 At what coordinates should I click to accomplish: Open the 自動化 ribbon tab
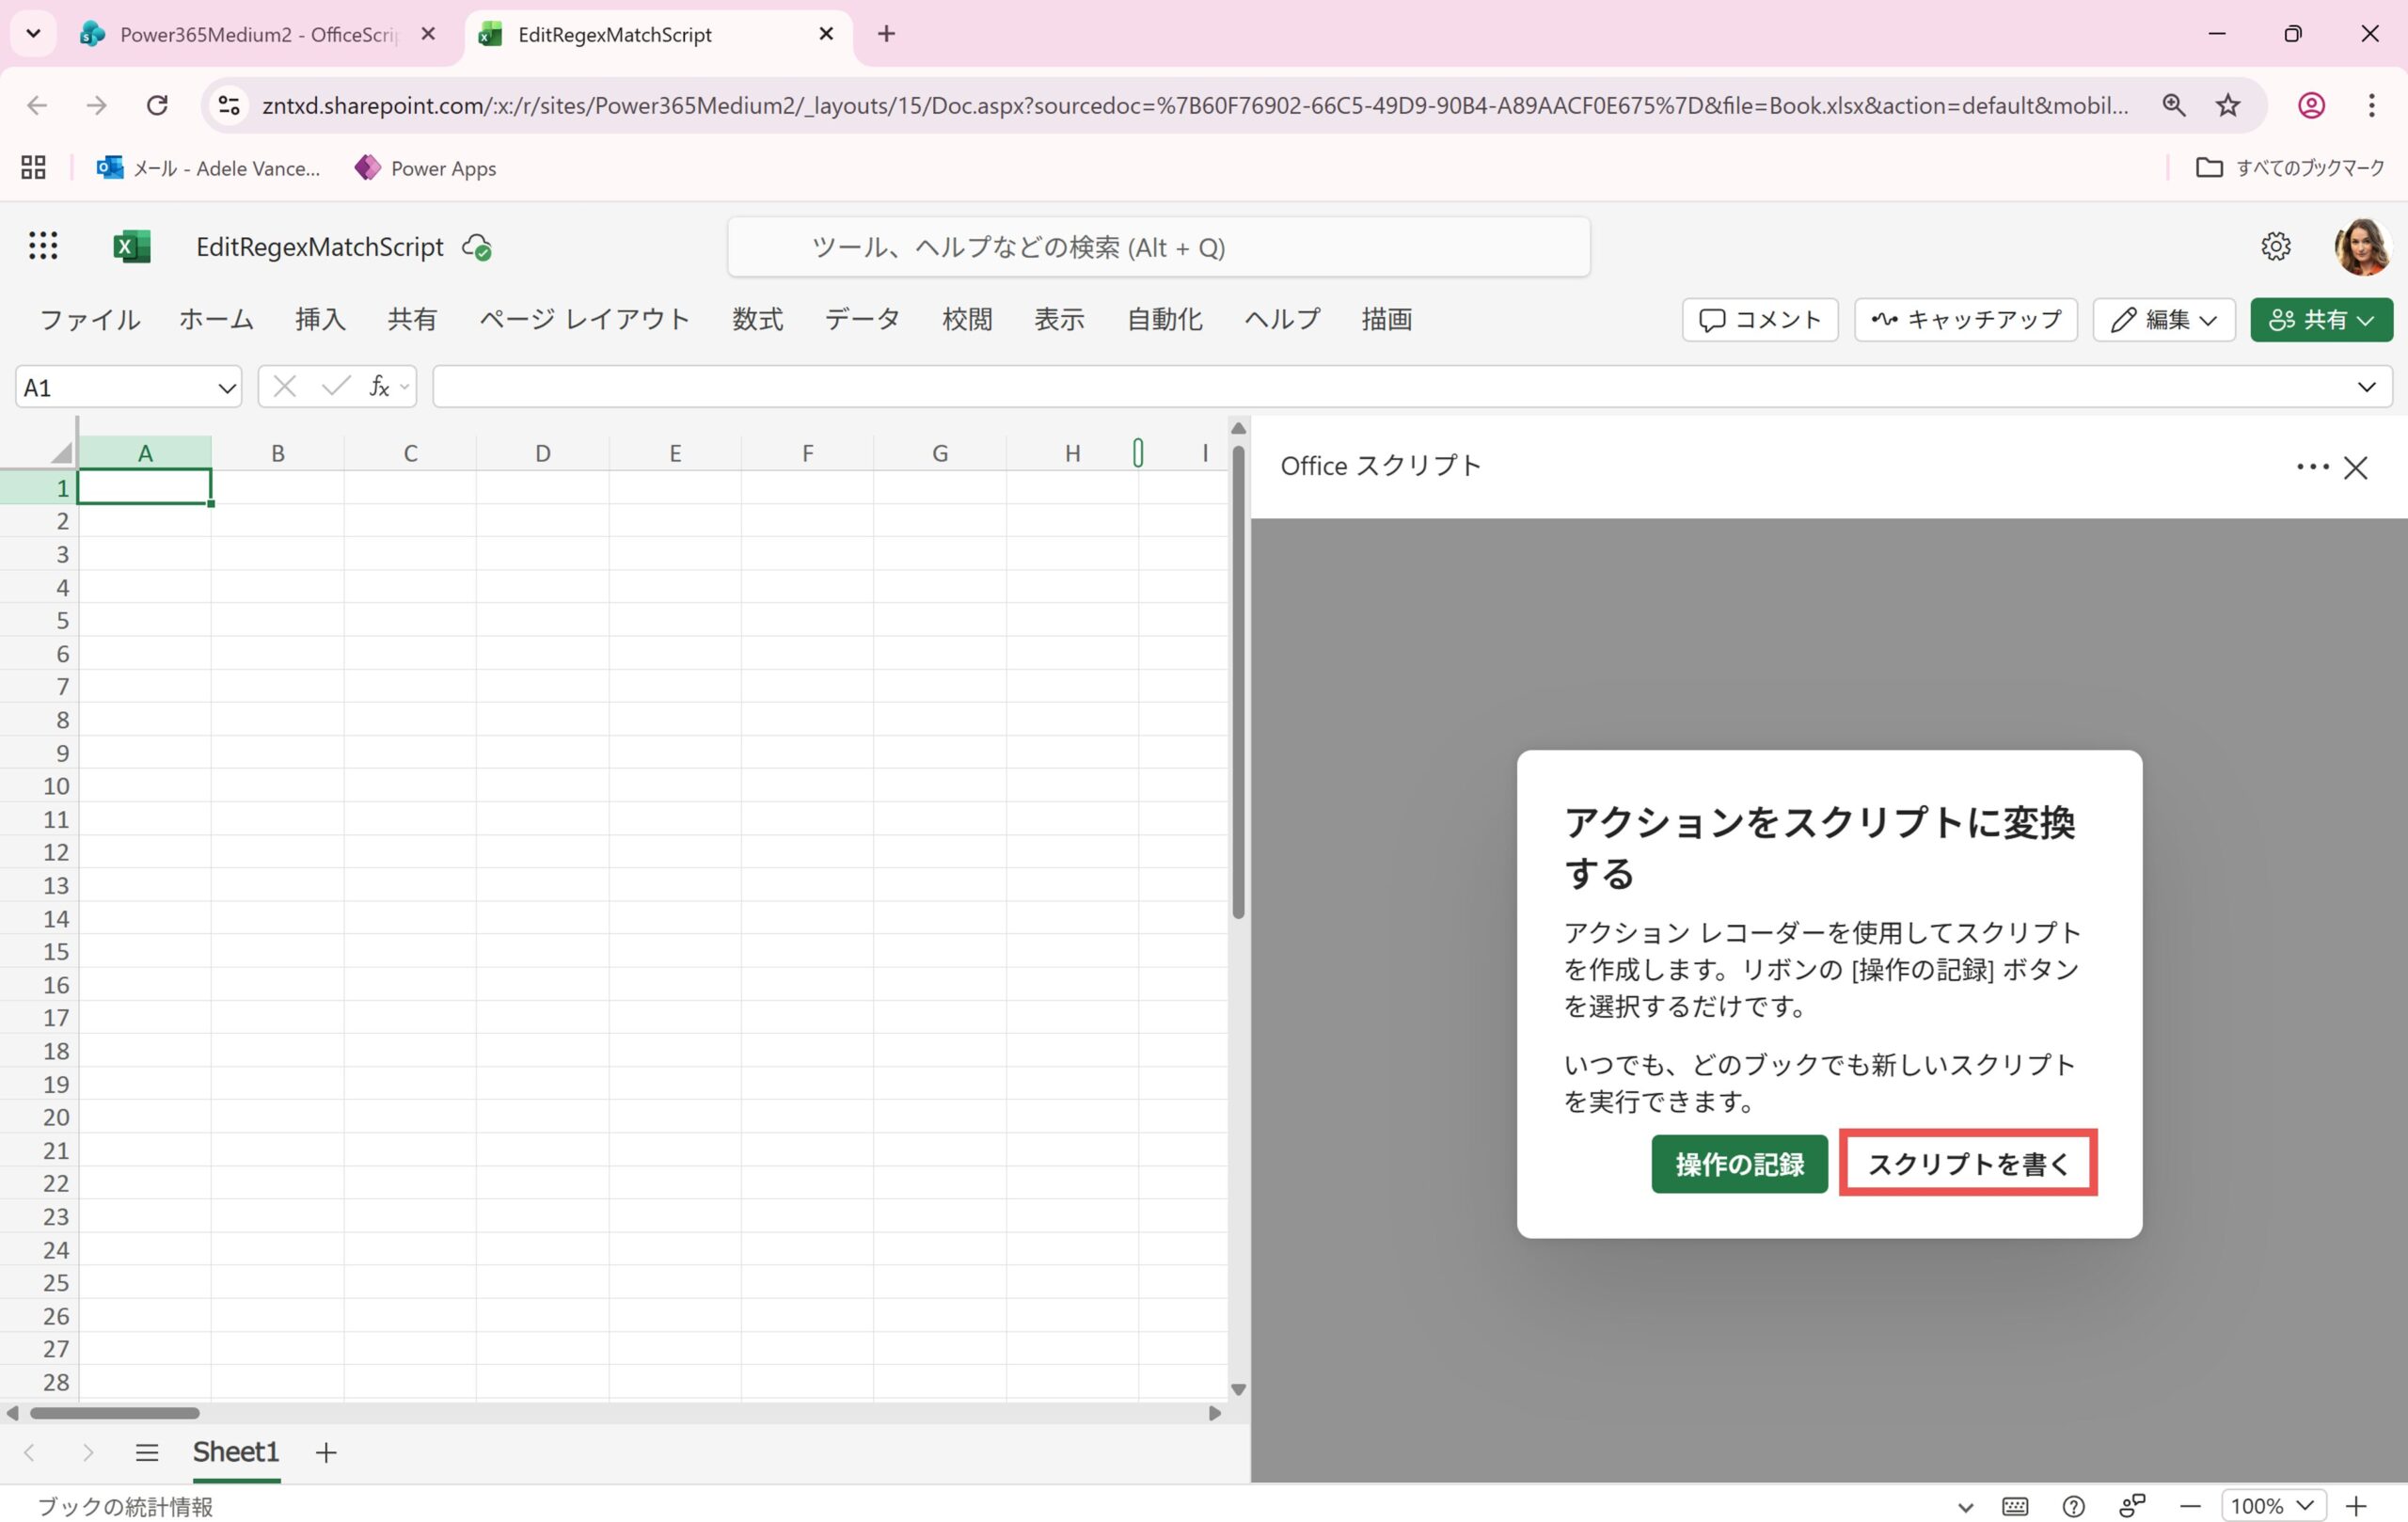pyautogui.click(x=1164, y=320)
